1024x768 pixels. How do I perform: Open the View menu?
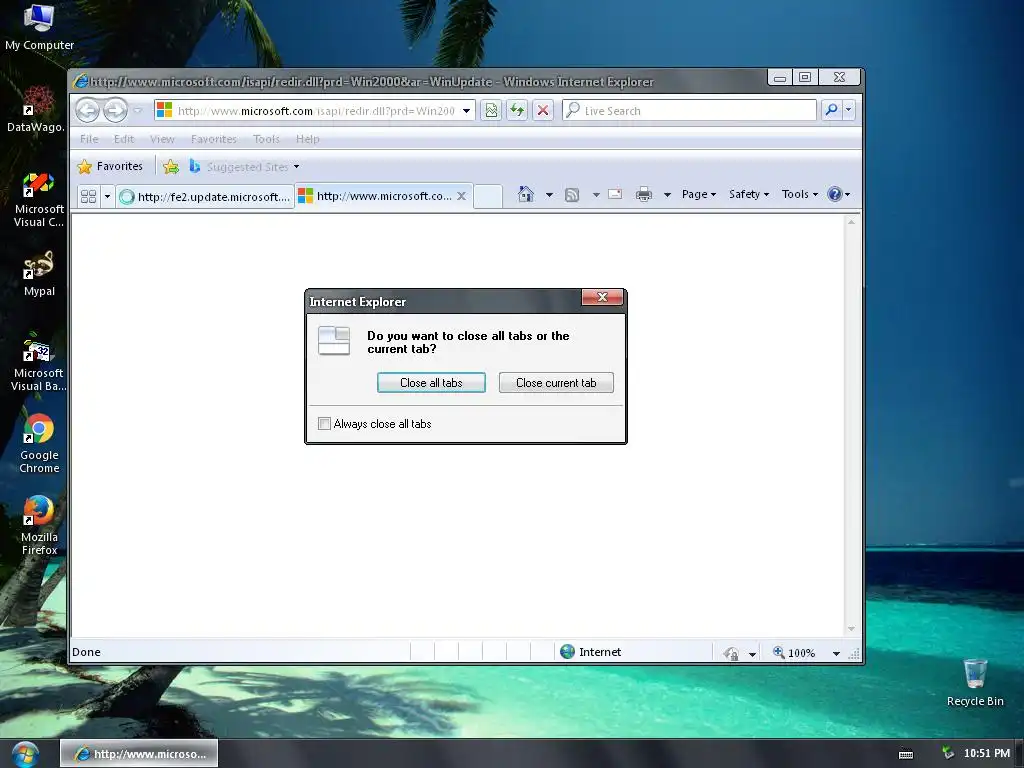pyautogui.click(x=162, y=139)
